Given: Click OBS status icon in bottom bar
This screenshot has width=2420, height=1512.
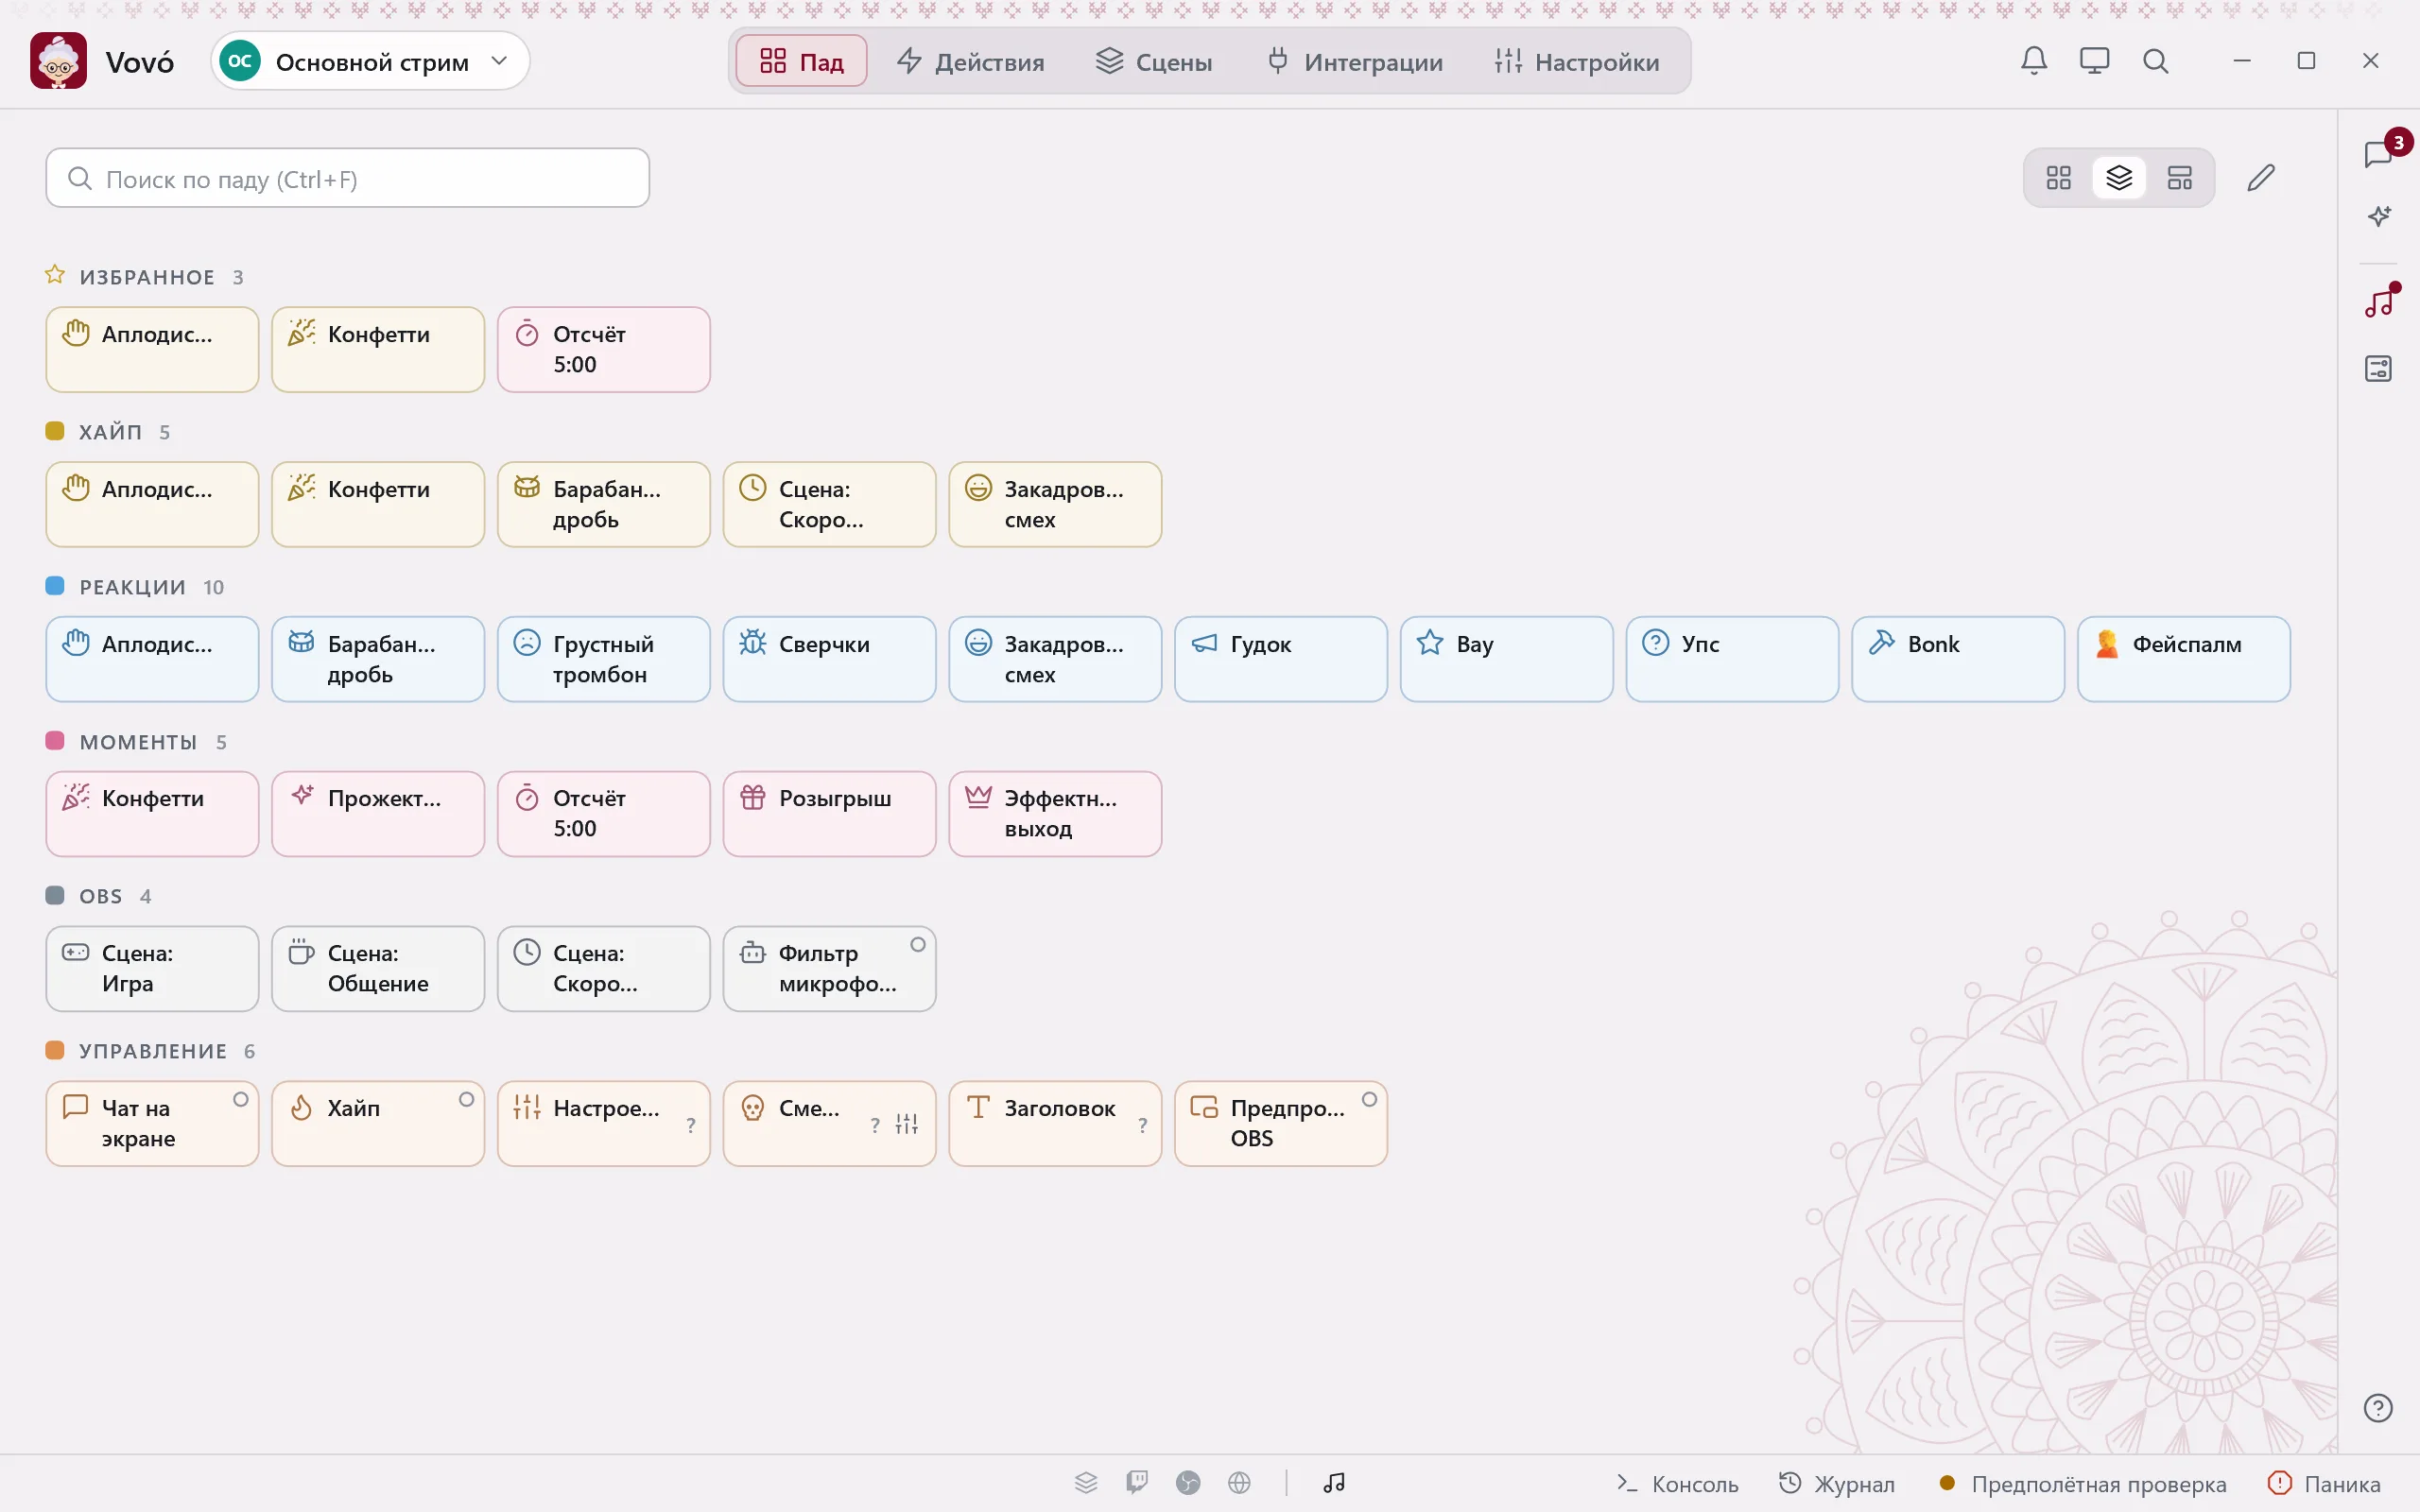Looking at the screenshot, I should click(x=1188, y=1482).
